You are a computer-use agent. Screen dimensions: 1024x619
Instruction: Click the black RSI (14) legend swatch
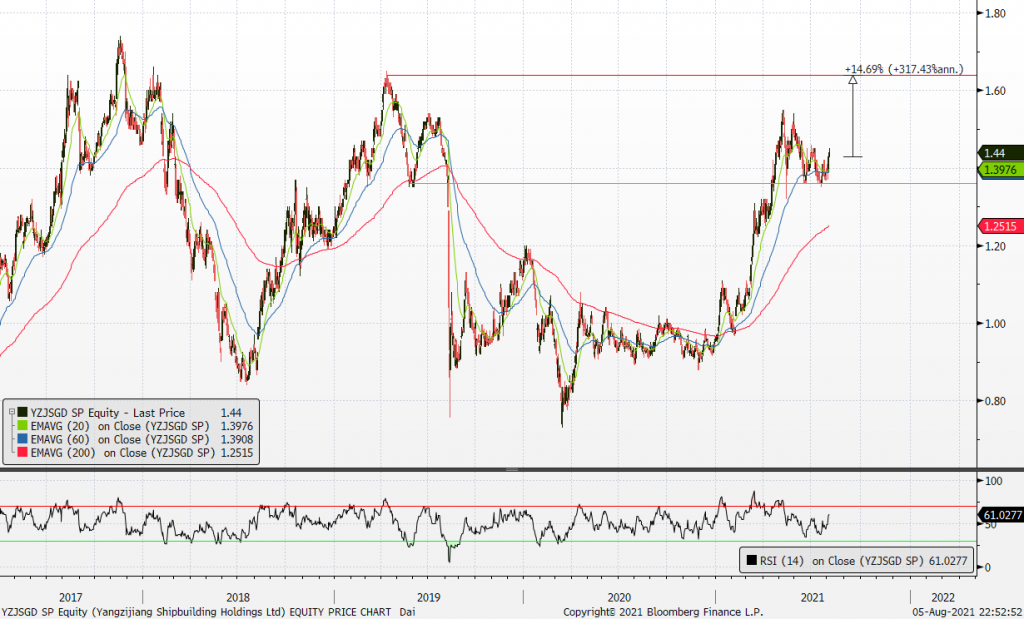[x=752, y=560]
